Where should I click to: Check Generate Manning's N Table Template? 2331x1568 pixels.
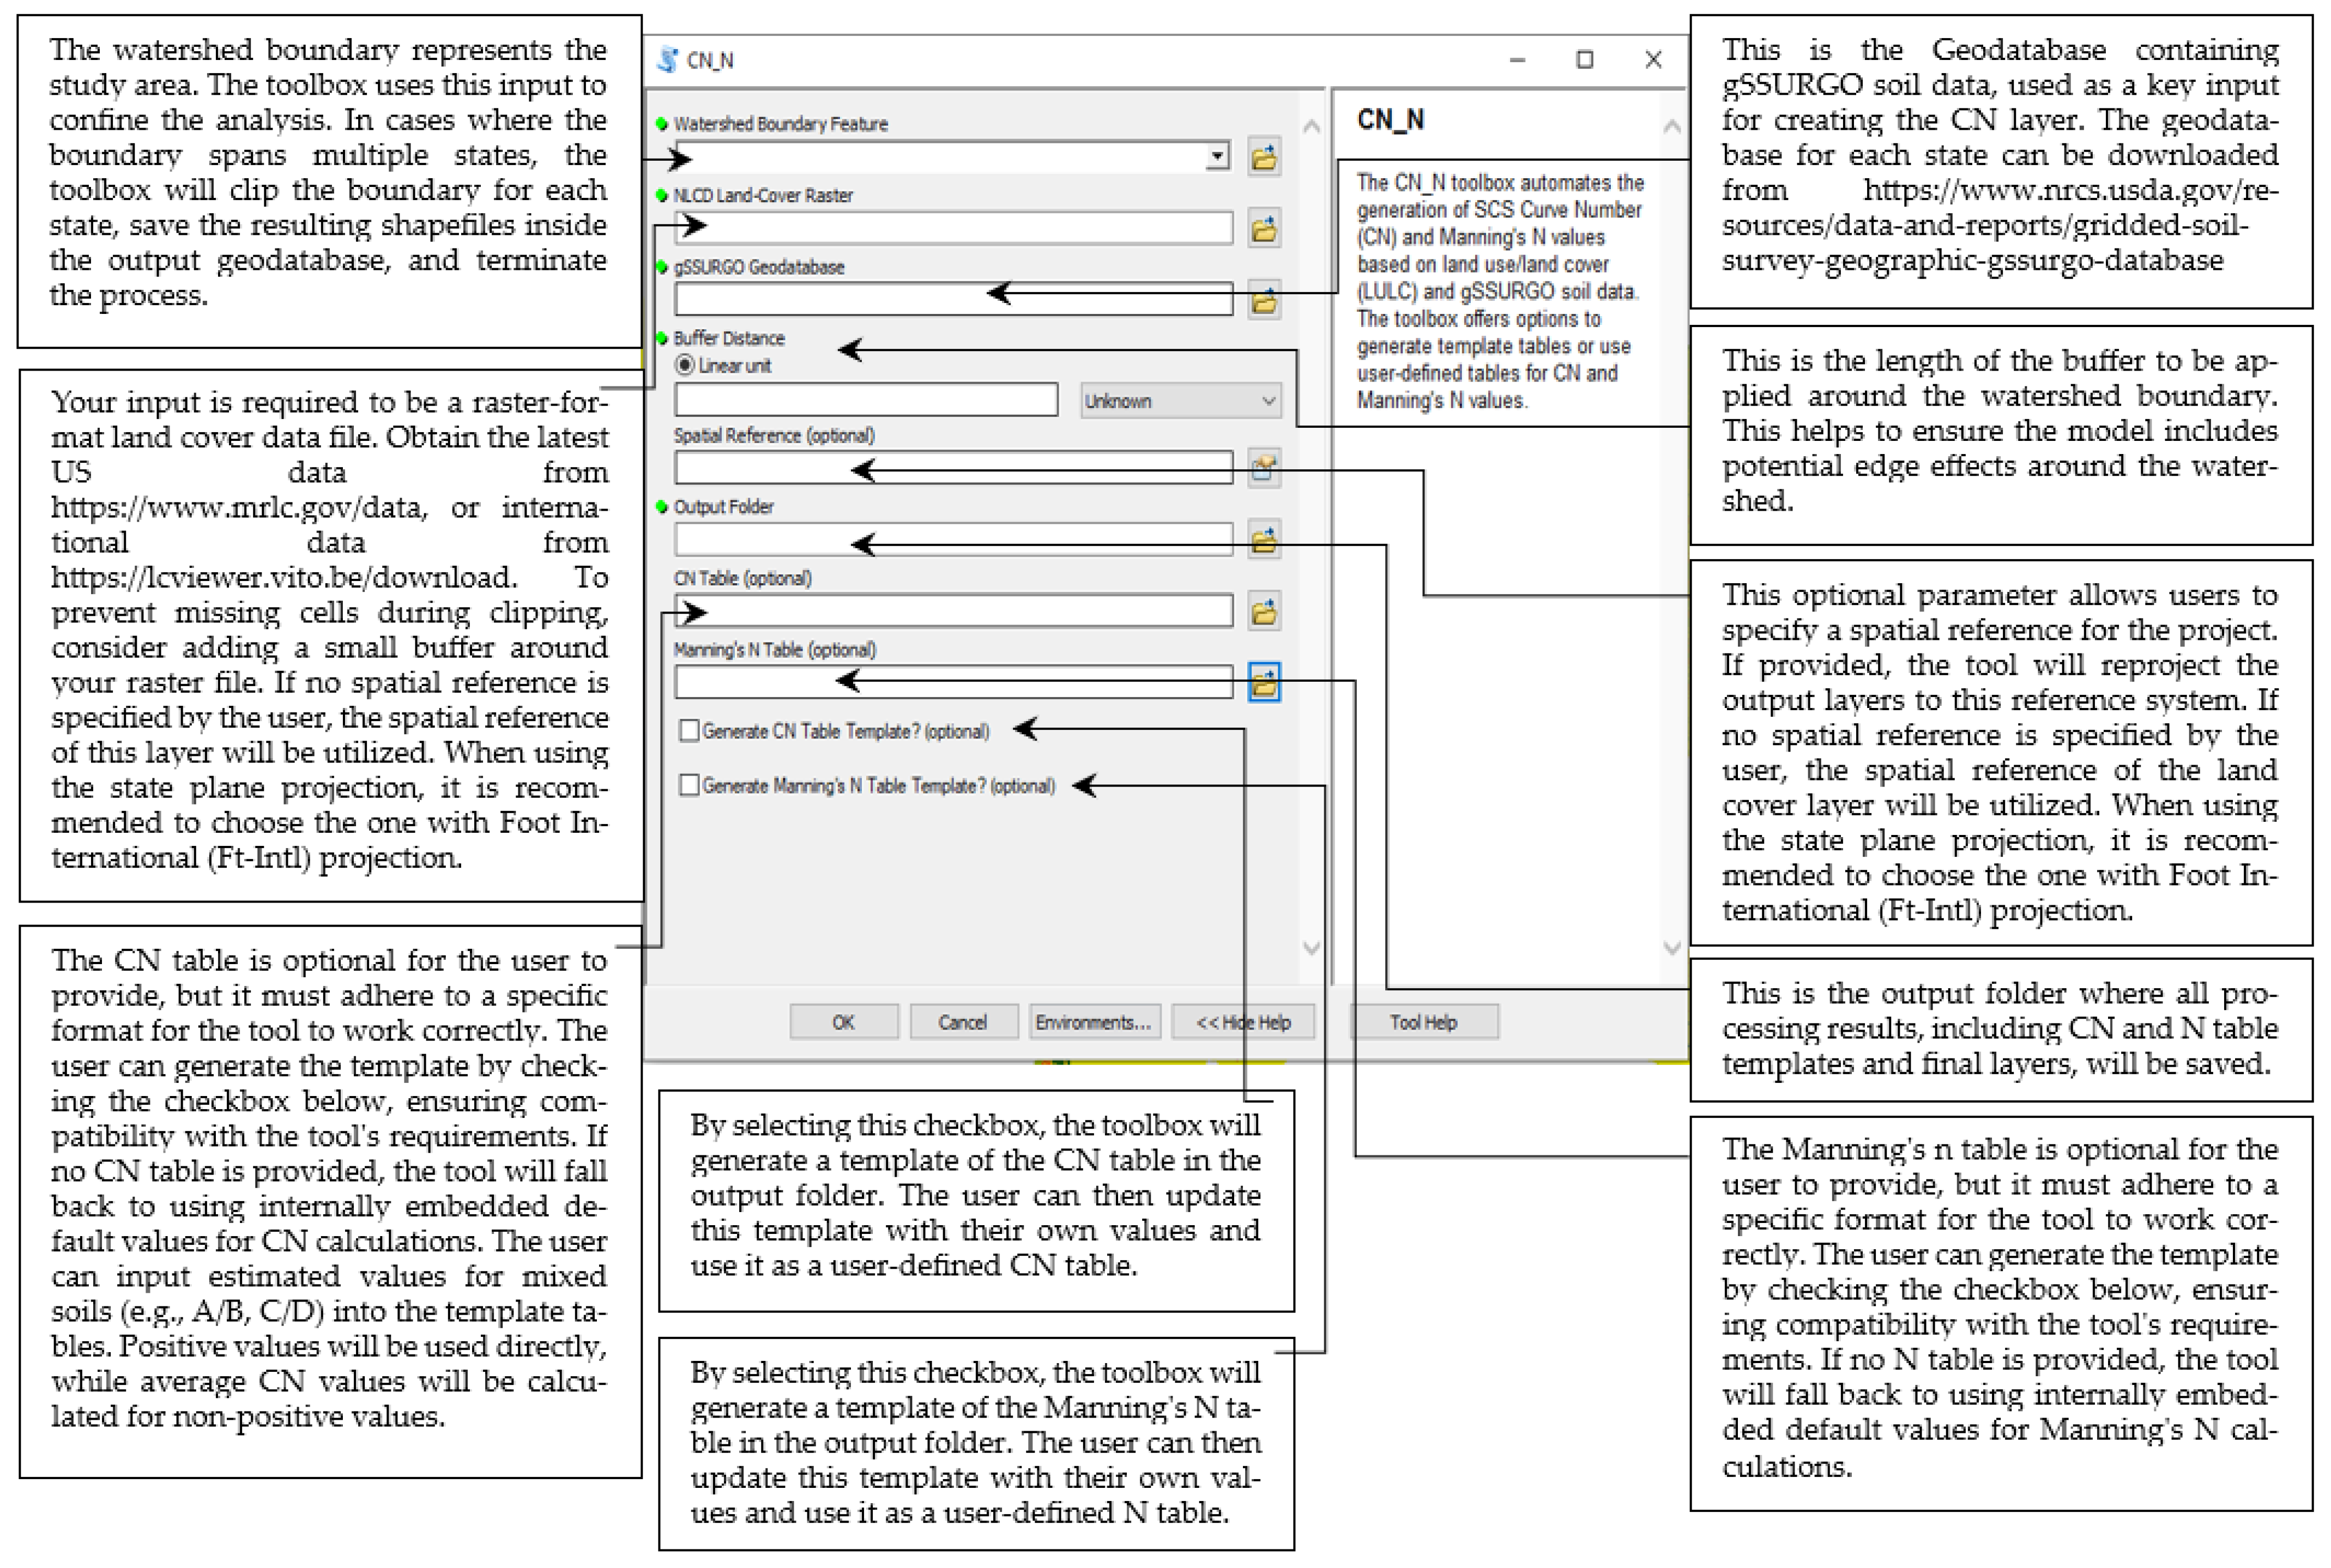click(689, 785)
